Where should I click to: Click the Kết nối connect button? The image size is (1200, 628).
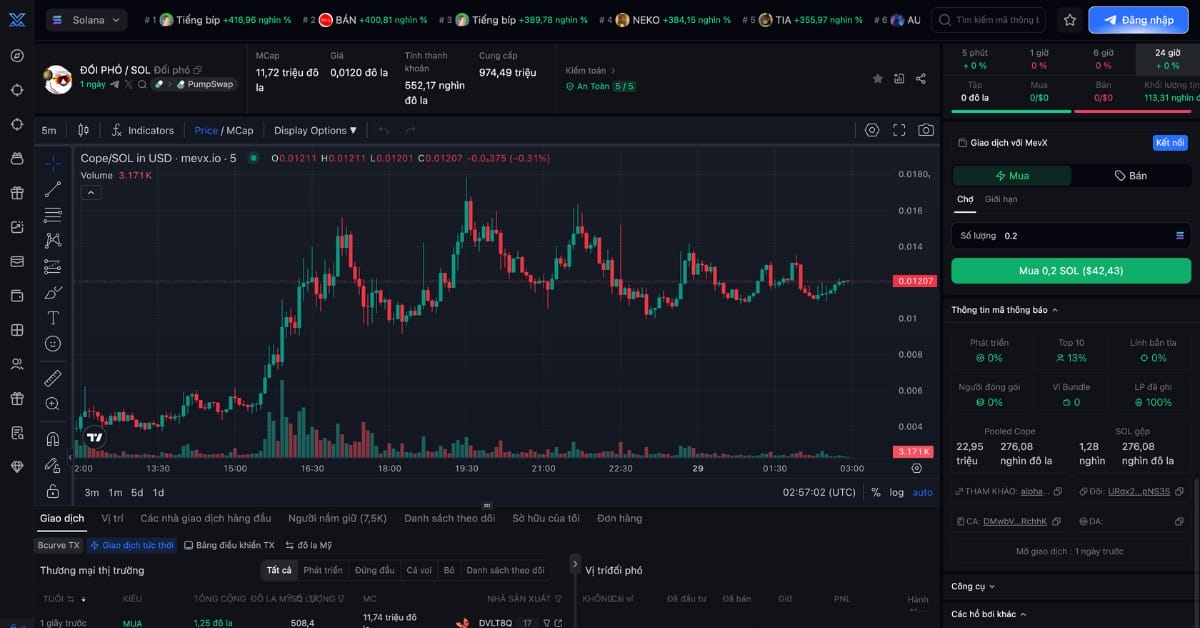click(1170, 143)
